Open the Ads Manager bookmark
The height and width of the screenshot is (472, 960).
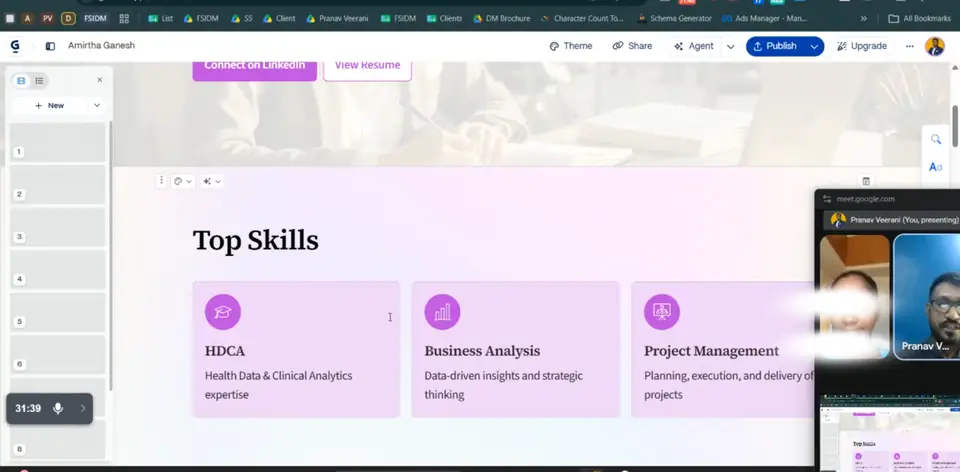point(765,18)
